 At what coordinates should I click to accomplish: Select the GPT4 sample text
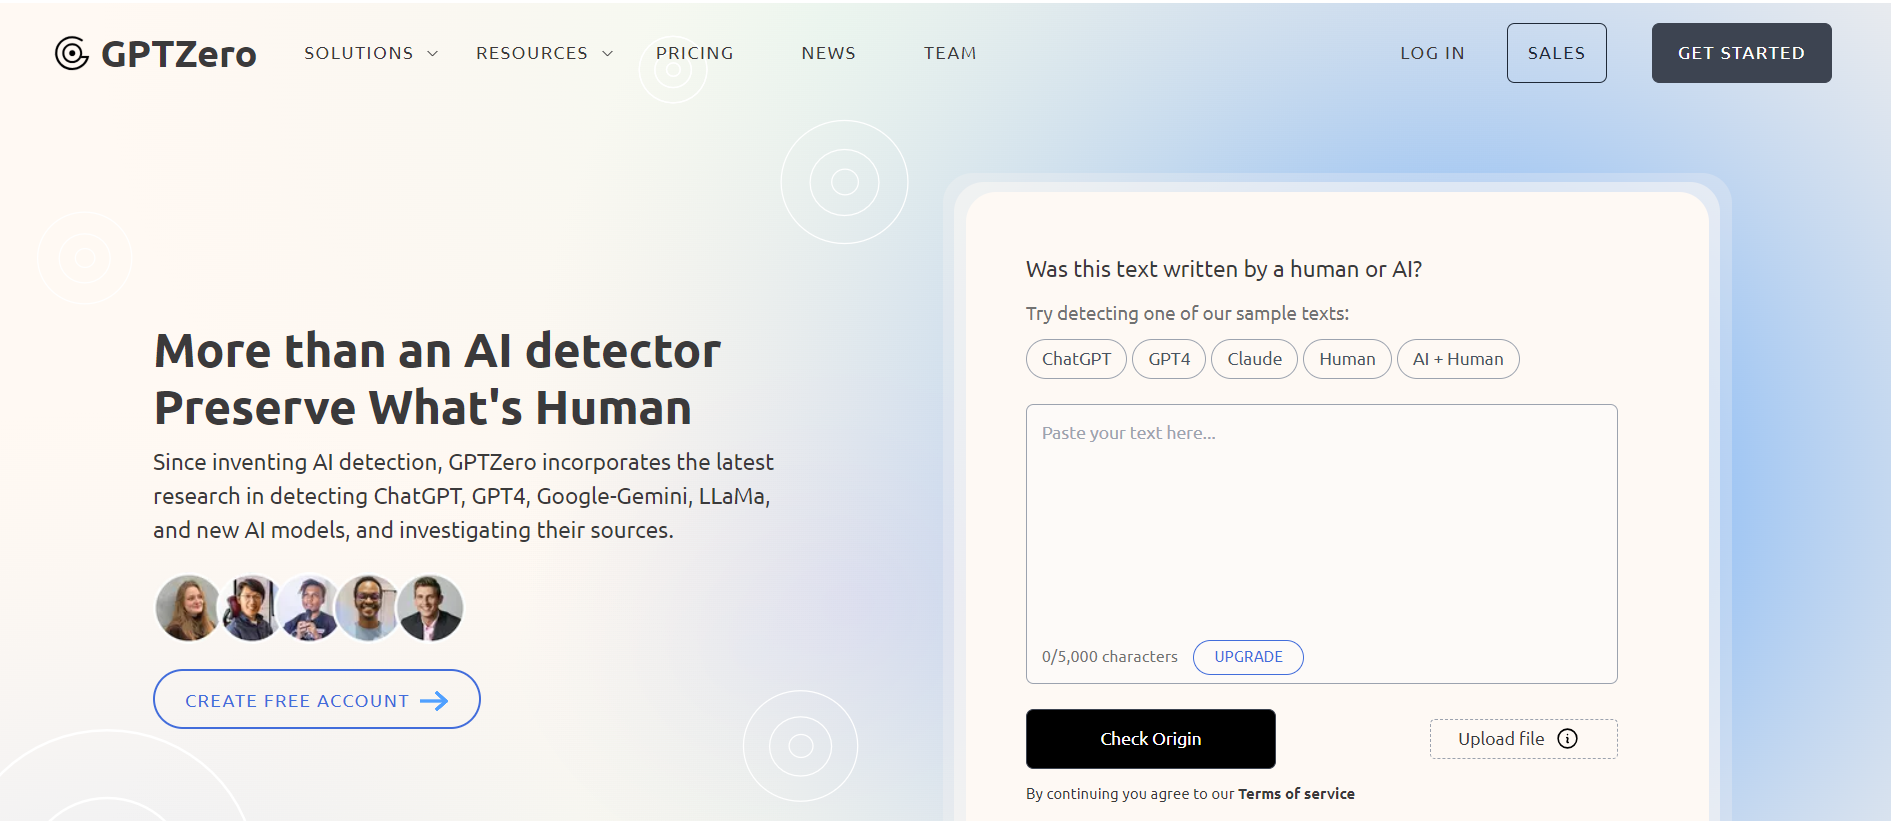(1169, 359)
